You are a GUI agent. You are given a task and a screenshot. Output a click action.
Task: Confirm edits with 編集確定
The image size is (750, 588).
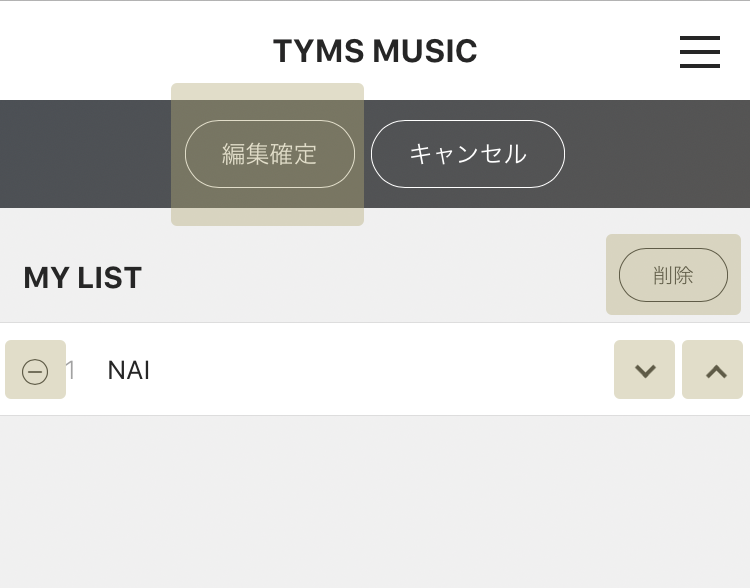point(269,154)
